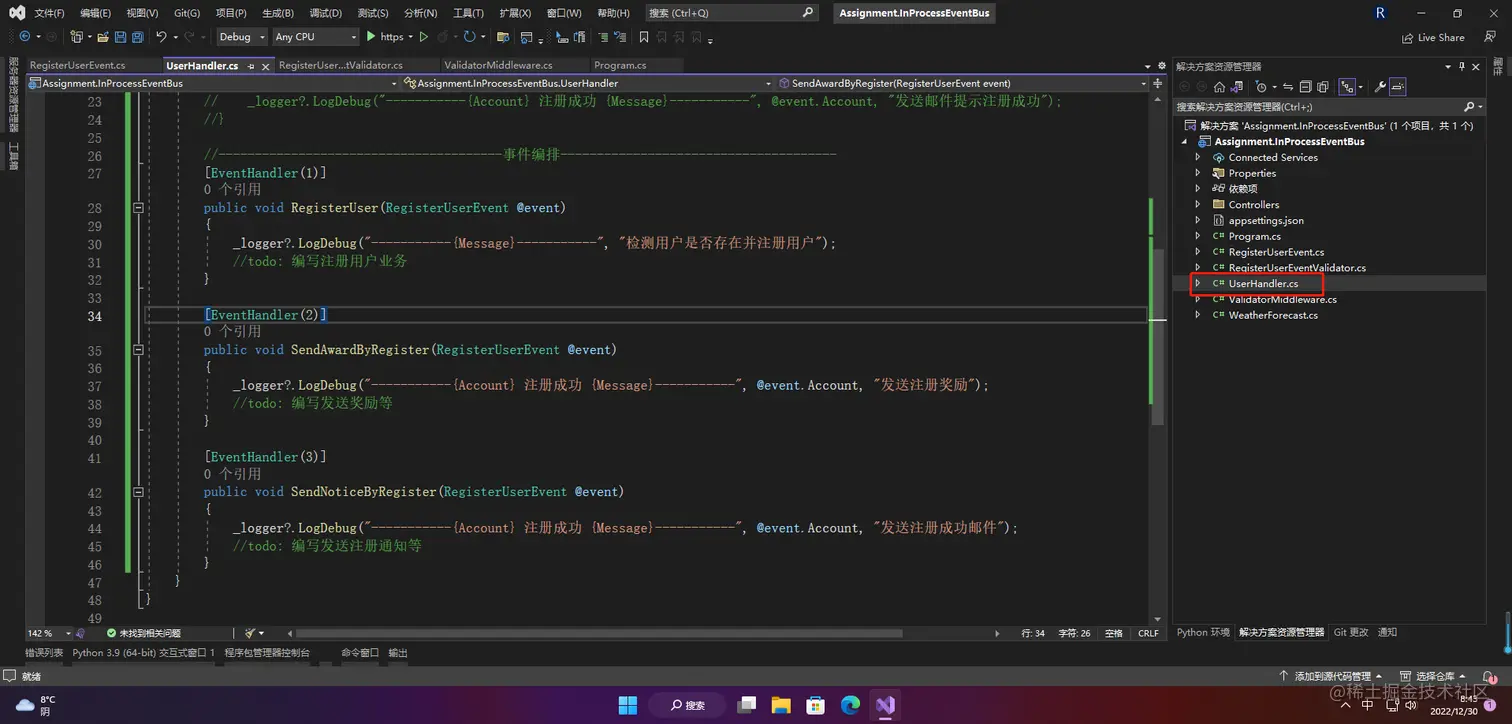
Task: Click the Visual Studio icon in taskbar
Action: 885,705
